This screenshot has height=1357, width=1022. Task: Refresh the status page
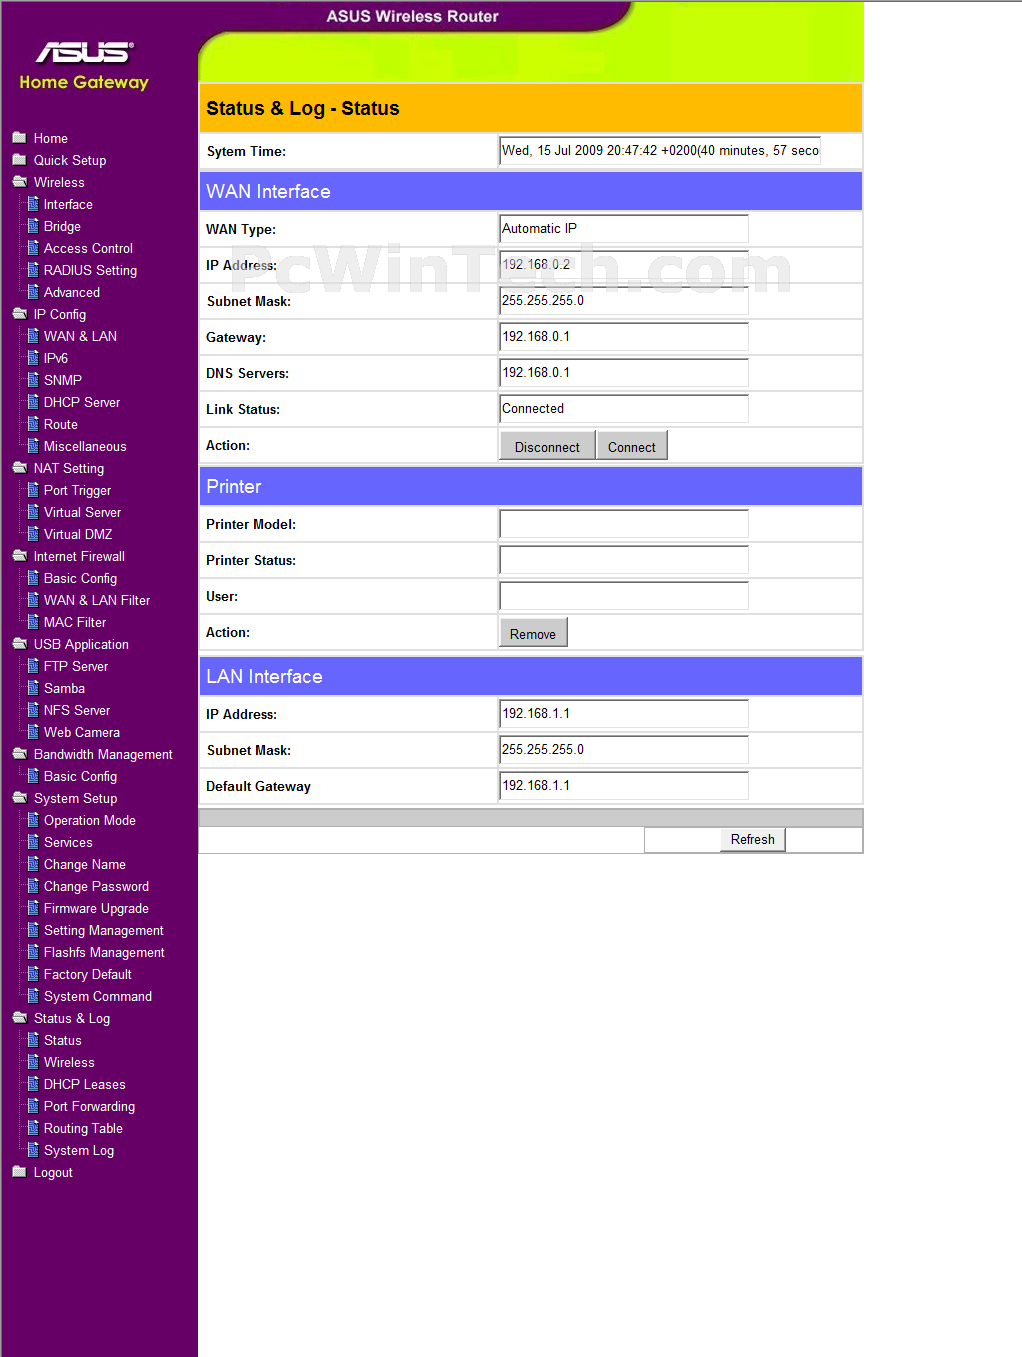click(x=752, y=840)
